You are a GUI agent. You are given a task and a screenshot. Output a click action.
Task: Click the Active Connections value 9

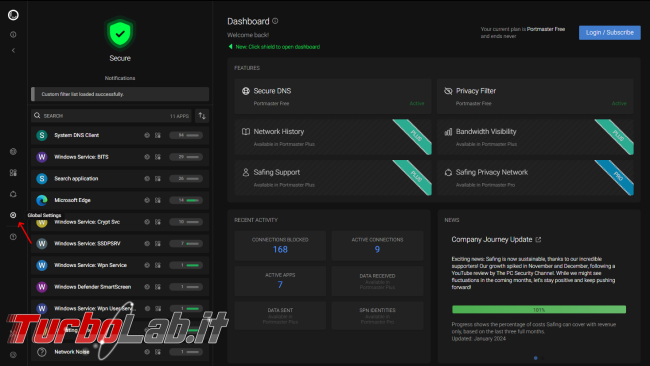coord(377,250)
